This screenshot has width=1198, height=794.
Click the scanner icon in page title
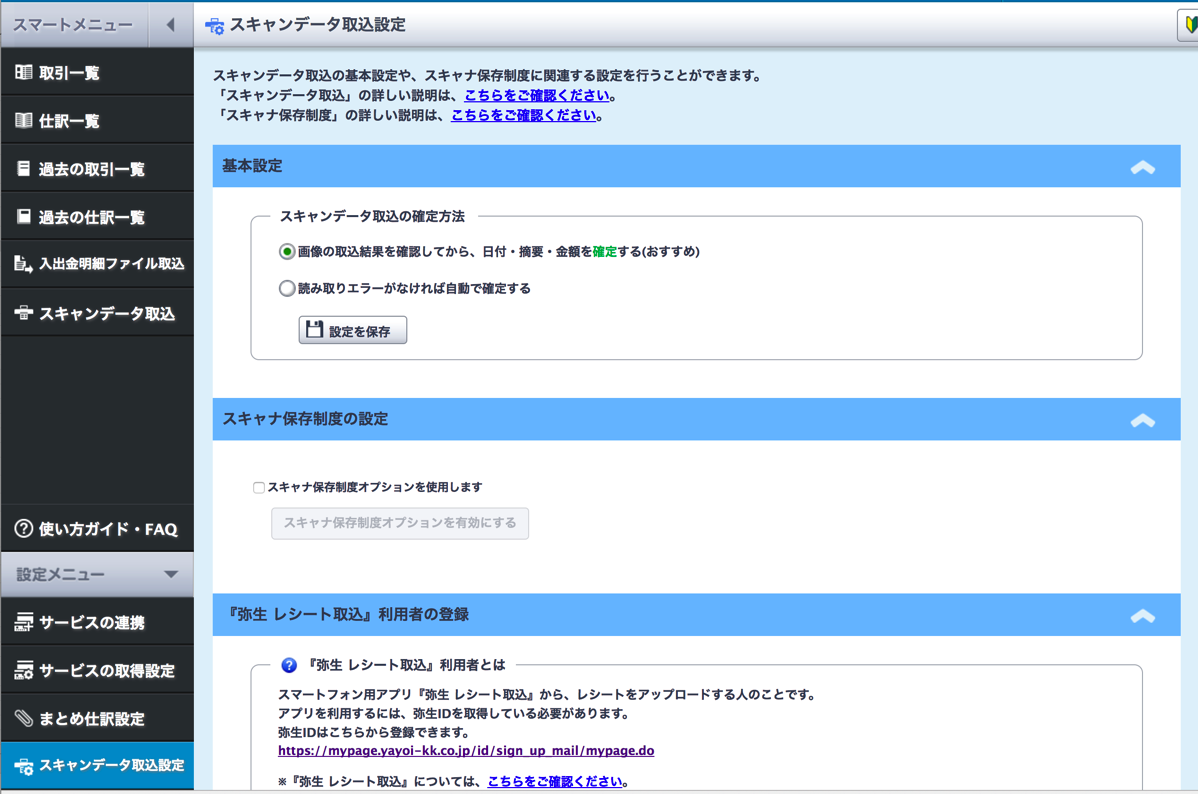[215, 26]
